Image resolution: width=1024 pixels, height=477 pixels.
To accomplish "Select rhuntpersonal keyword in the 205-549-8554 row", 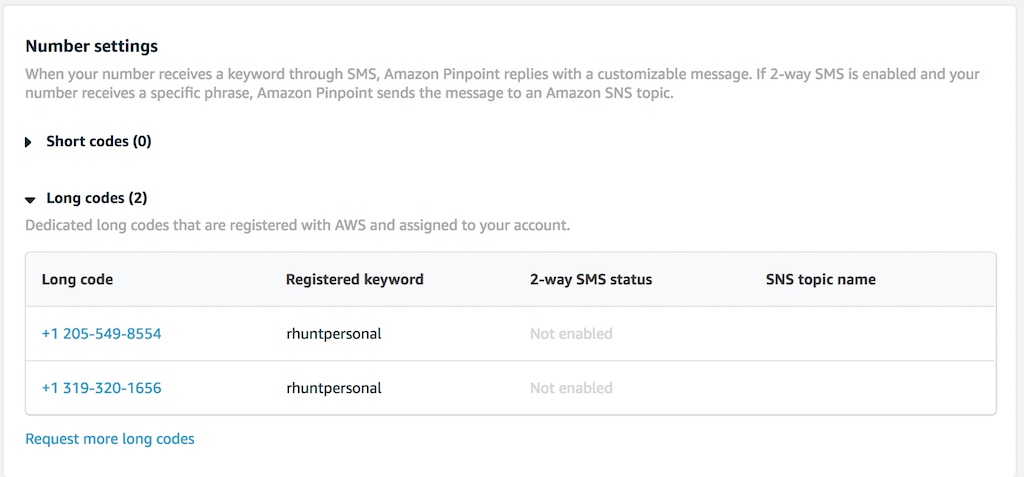I will [x=333, y=334].
